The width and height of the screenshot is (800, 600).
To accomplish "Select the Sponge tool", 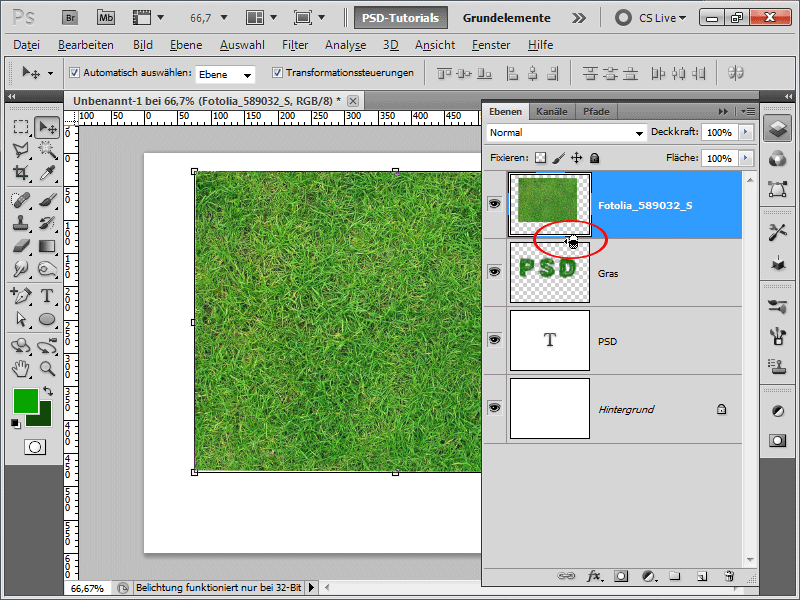I will (47, 269).
